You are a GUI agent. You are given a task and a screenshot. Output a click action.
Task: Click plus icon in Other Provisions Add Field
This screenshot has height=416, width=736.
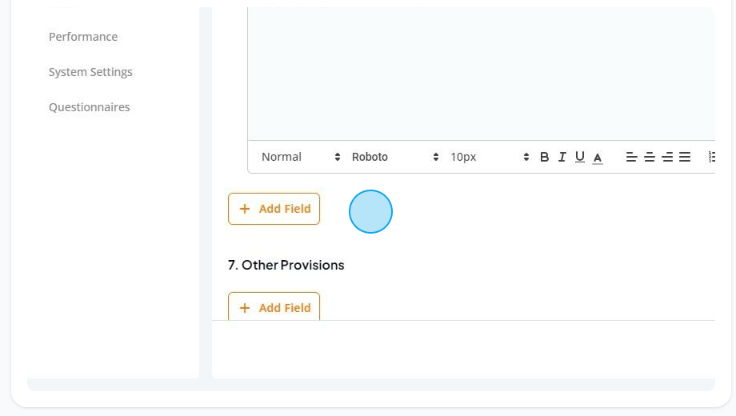(245, 308)
